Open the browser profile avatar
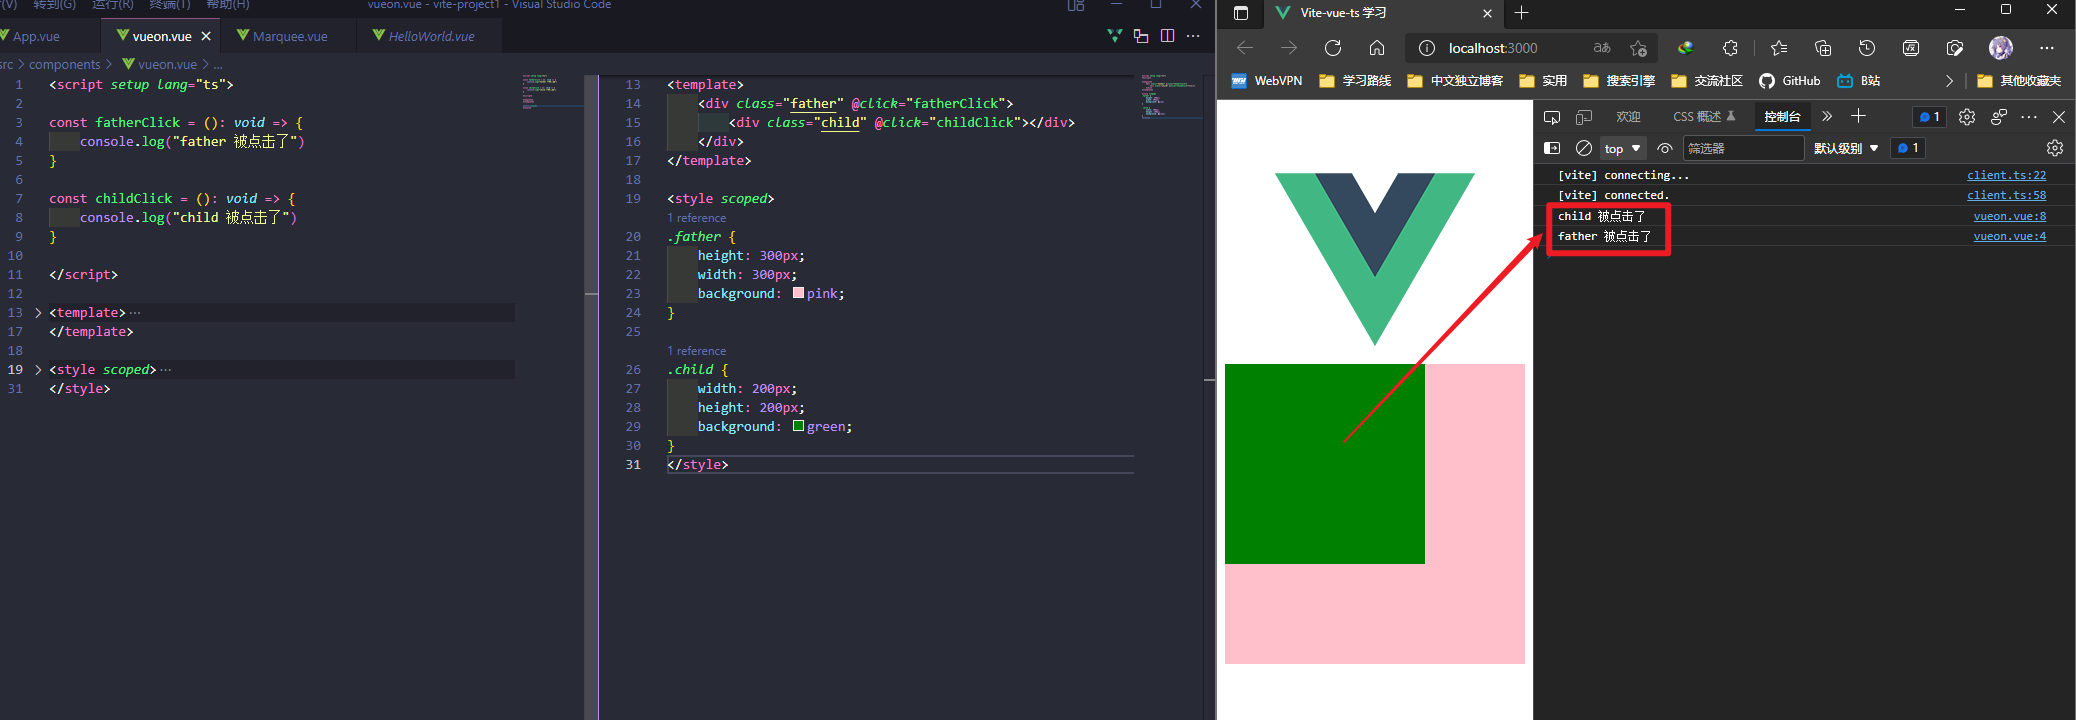Viewport: 2076px width, 720px height. click(x=2001, y=48)
